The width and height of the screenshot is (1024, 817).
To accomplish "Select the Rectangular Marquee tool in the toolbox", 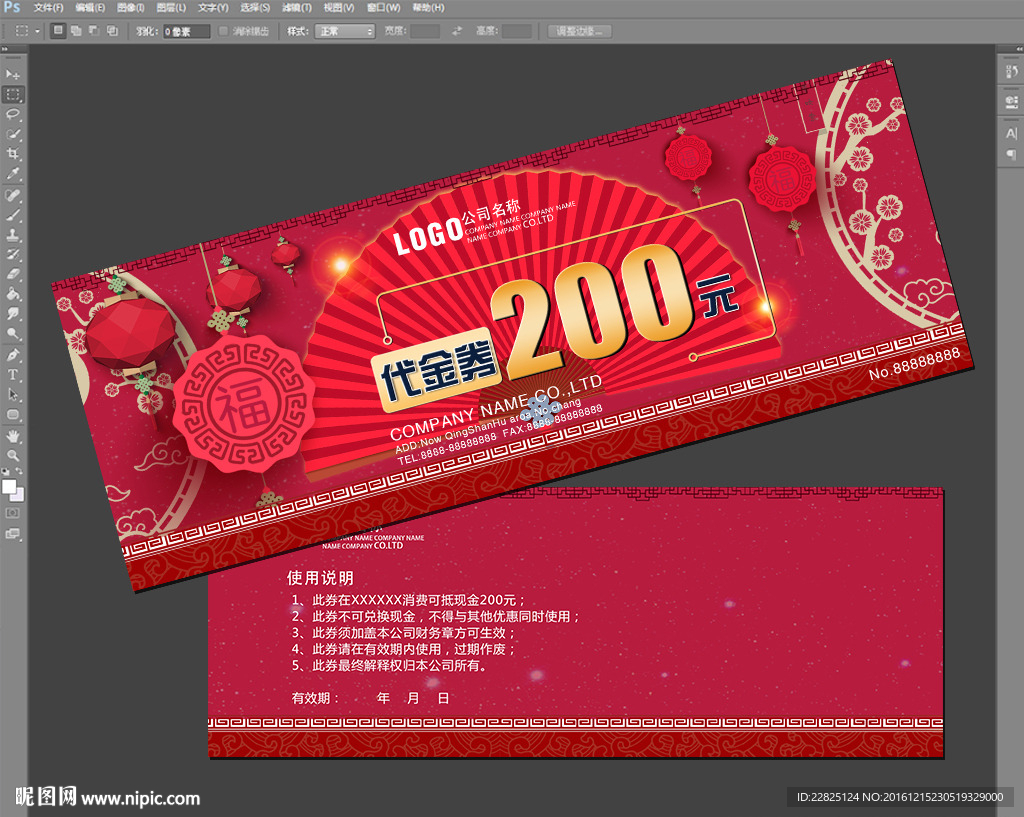I will pyautogui.click(x=12, y=95).
